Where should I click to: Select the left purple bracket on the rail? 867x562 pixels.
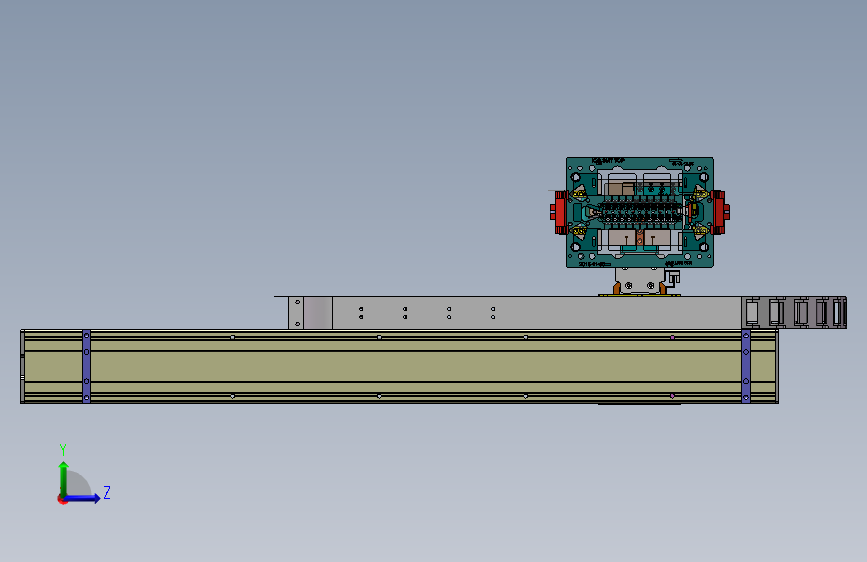click(x=86, y=366)
